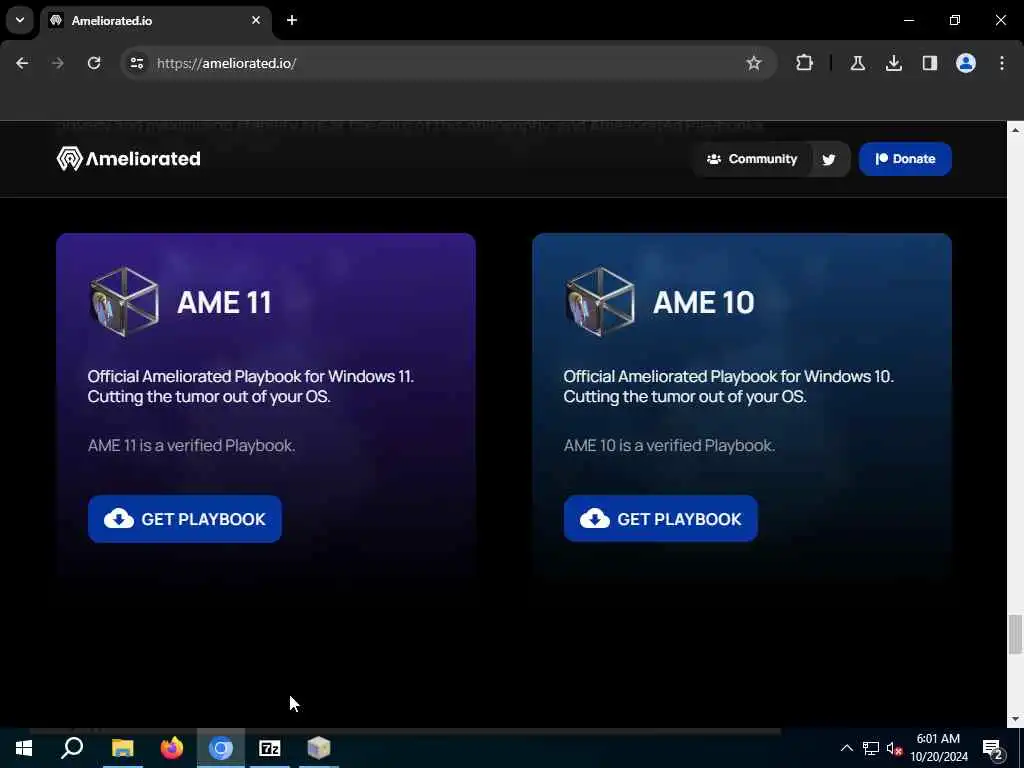Screen dimensions: 1024x768
Task: Open the Community link
Action: (752, 159)
